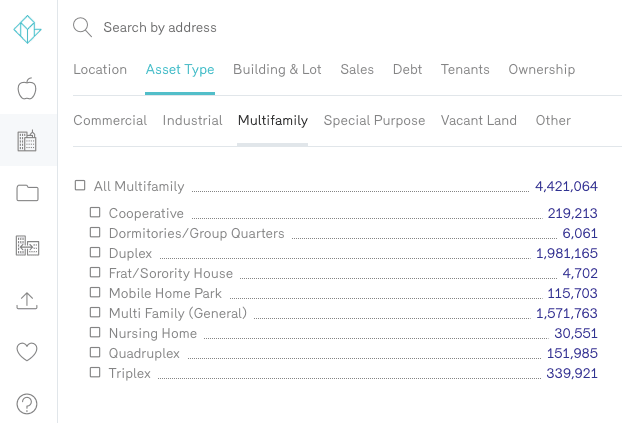The image size is (622, 423).
Task: Focus the Search by address field
Action: 300,28
